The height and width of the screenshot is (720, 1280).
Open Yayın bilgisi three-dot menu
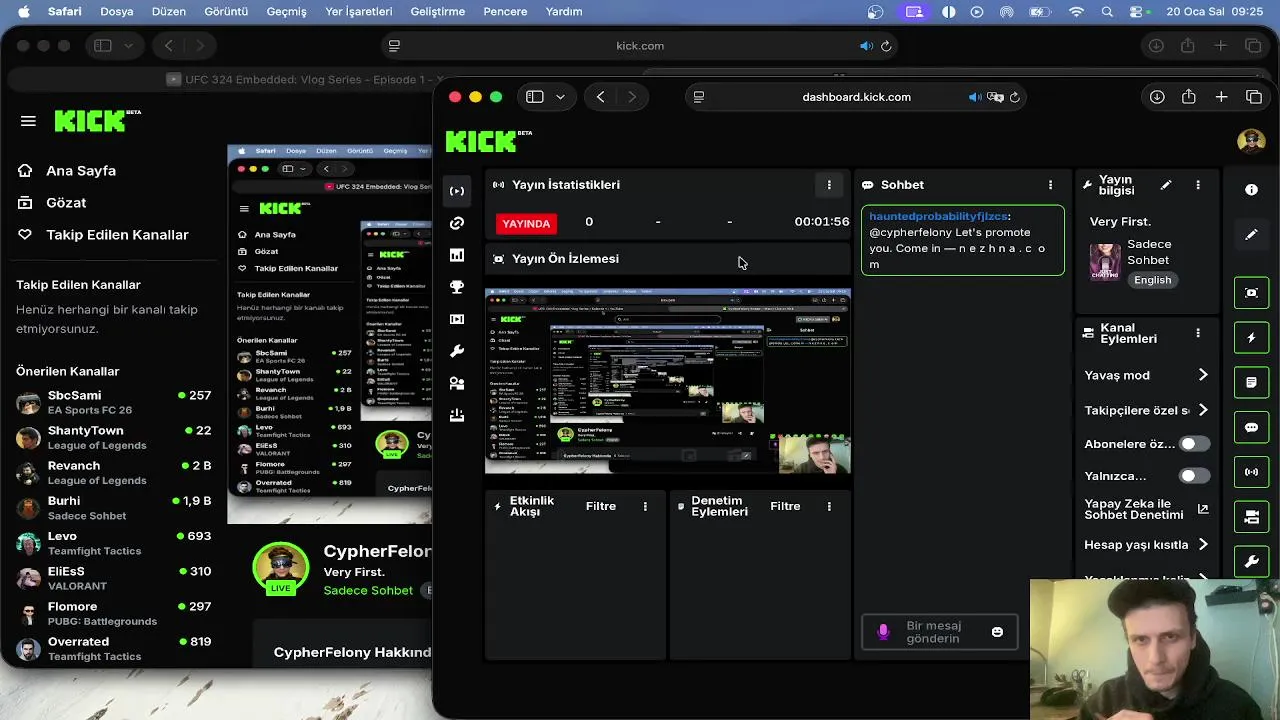tap(1198, 185)
